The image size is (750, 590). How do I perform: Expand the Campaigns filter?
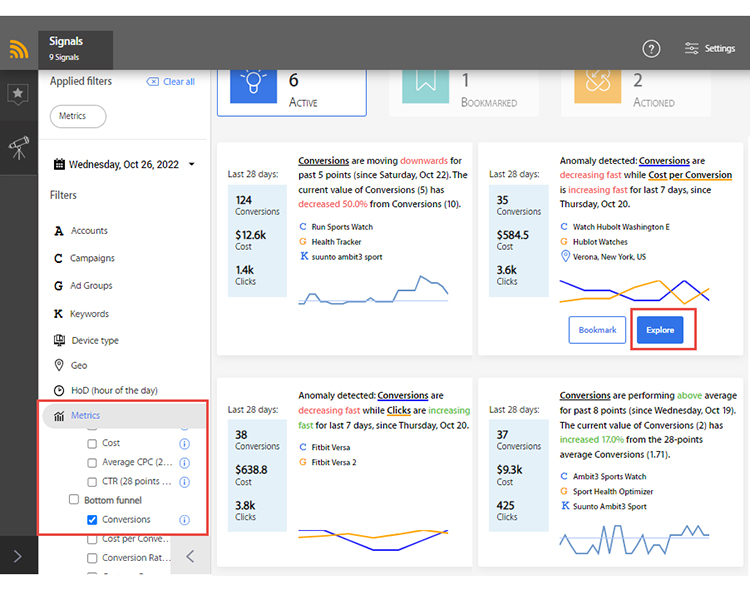pos(92,258)
